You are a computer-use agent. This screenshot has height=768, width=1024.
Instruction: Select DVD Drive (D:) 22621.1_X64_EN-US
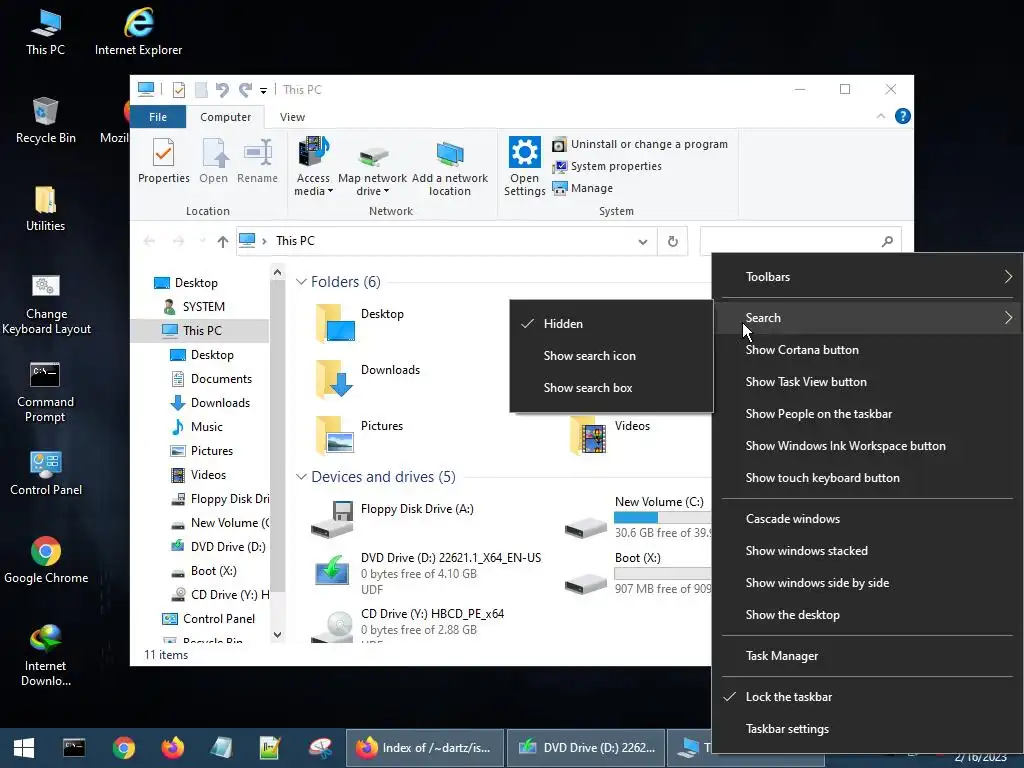426,573
